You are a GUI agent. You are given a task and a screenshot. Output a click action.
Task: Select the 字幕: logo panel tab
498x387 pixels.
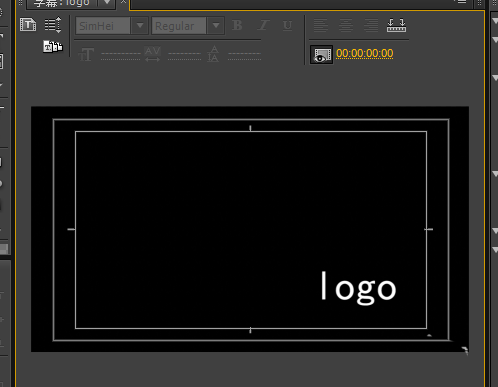pyautogui.click(x=62, y=3)
